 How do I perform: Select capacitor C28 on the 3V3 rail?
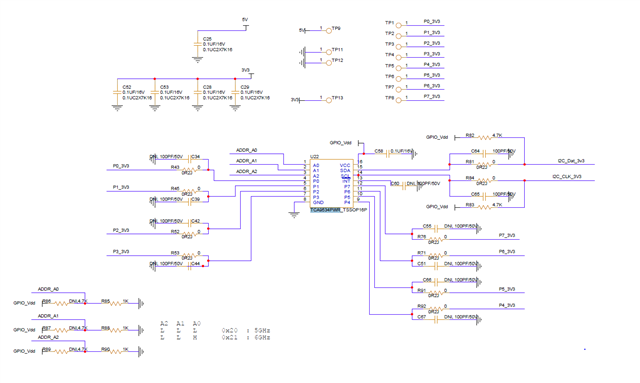tap(198, 92)
